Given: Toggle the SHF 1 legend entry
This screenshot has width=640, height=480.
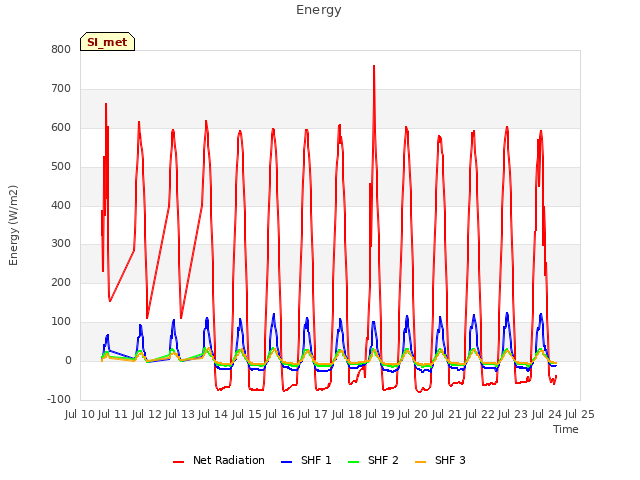Looking at the screenshot, I should coord(306,460).
